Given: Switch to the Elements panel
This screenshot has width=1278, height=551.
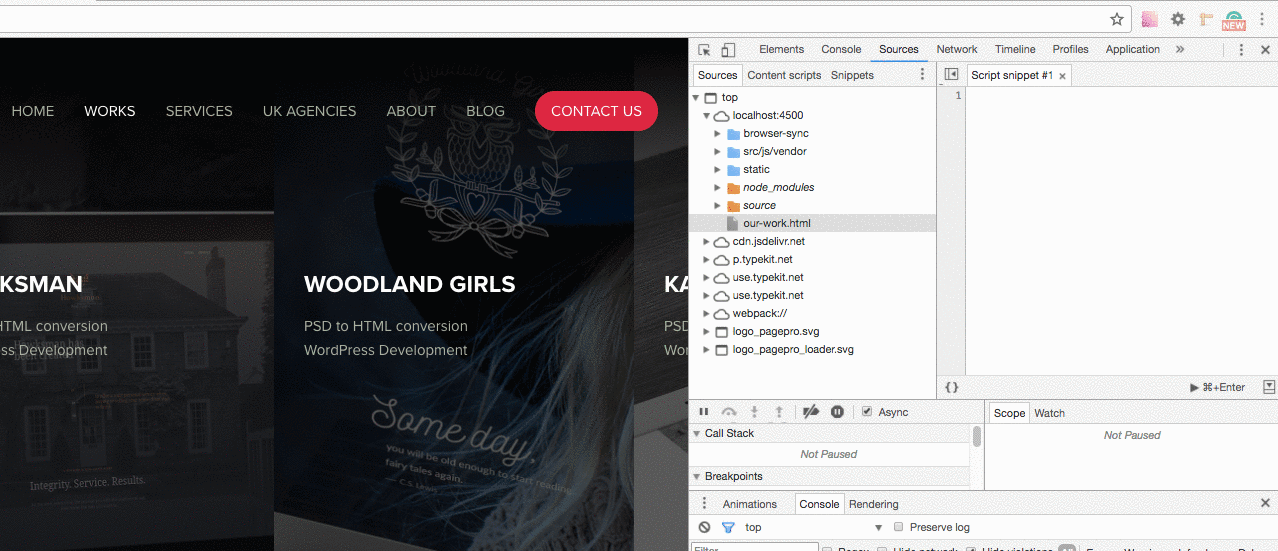Looking at the screenshot, I should tap(781, 49).
